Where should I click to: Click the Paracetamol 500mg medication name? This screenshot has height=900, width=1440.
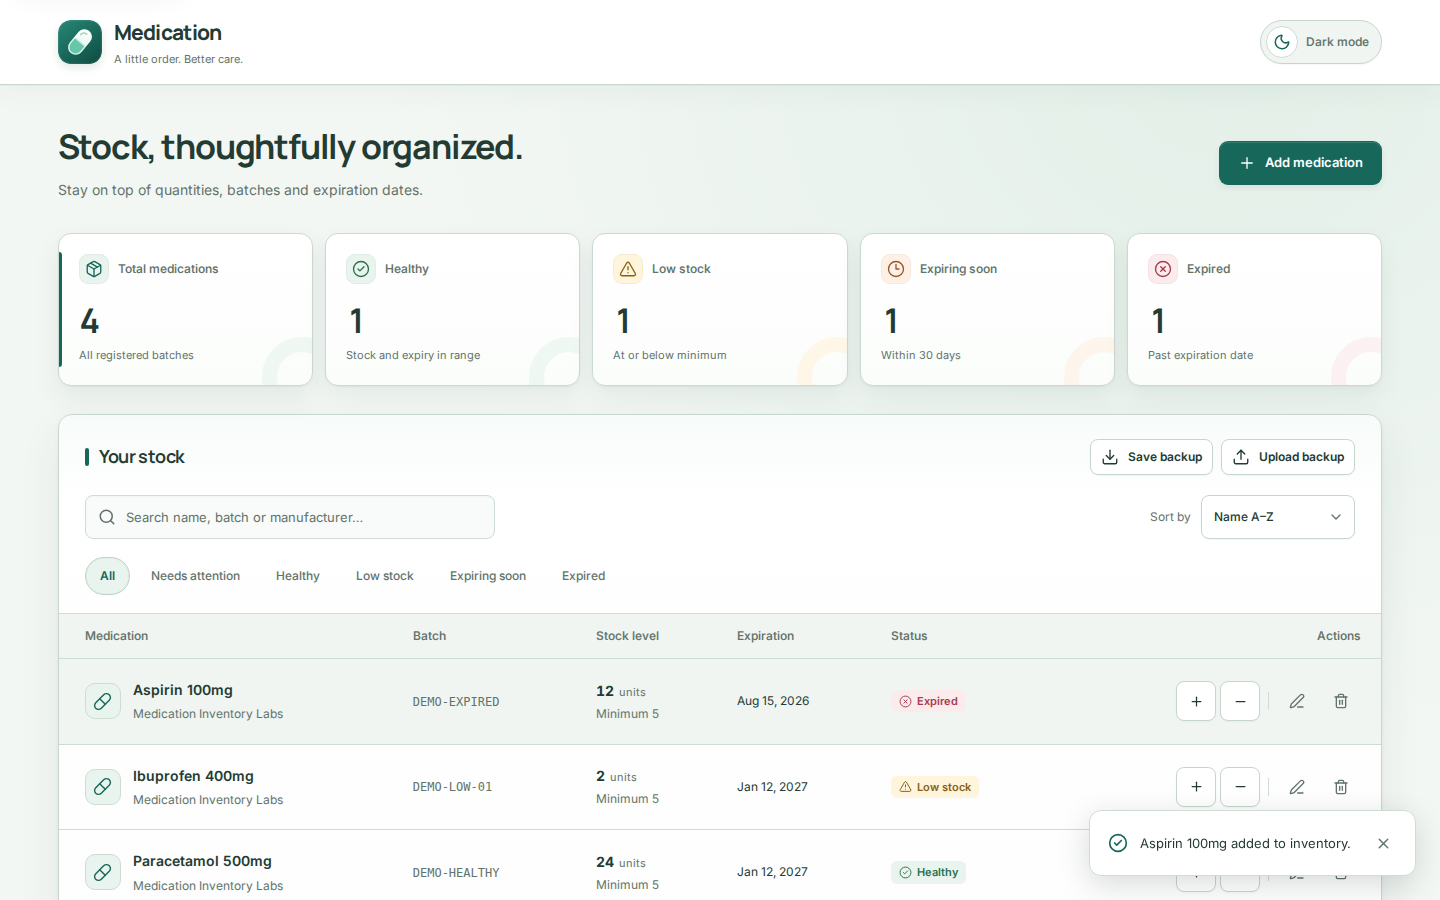tap(202, 861)
